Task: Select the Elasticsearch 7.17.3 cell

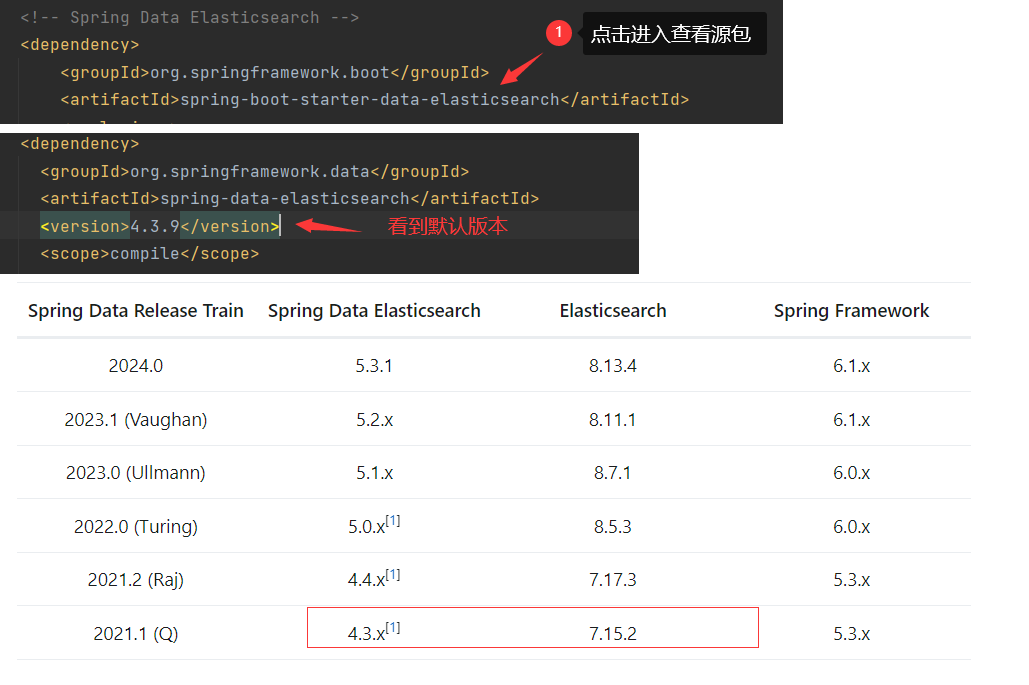Action: [x=613, y=580]
